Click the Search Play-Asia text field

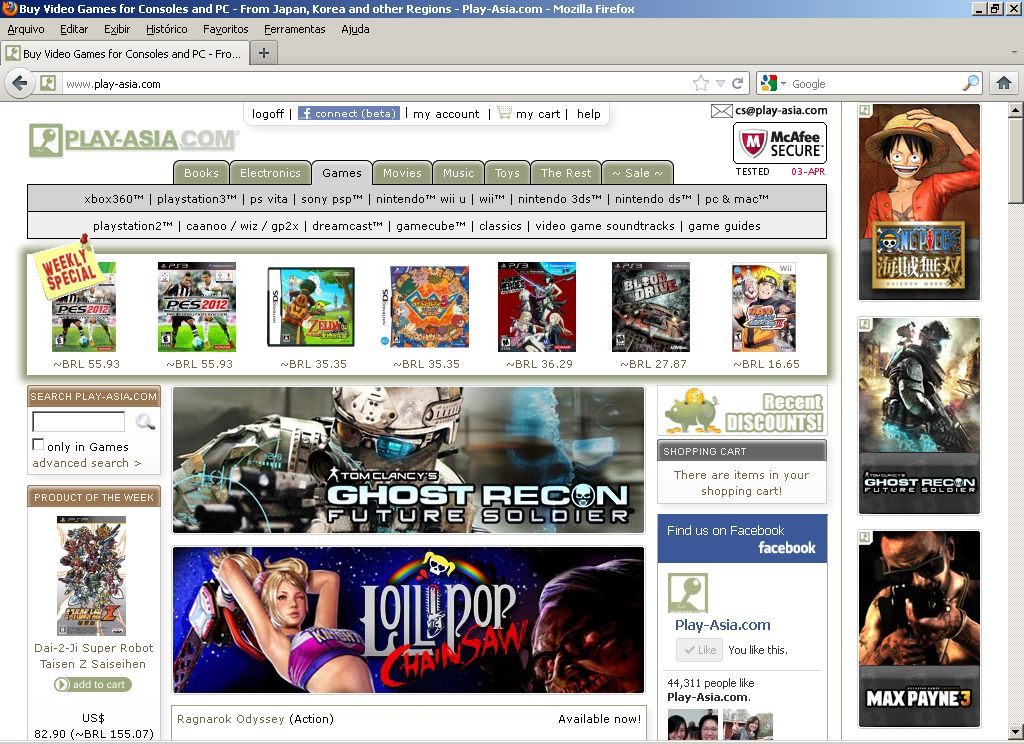(x=78, y=422)
